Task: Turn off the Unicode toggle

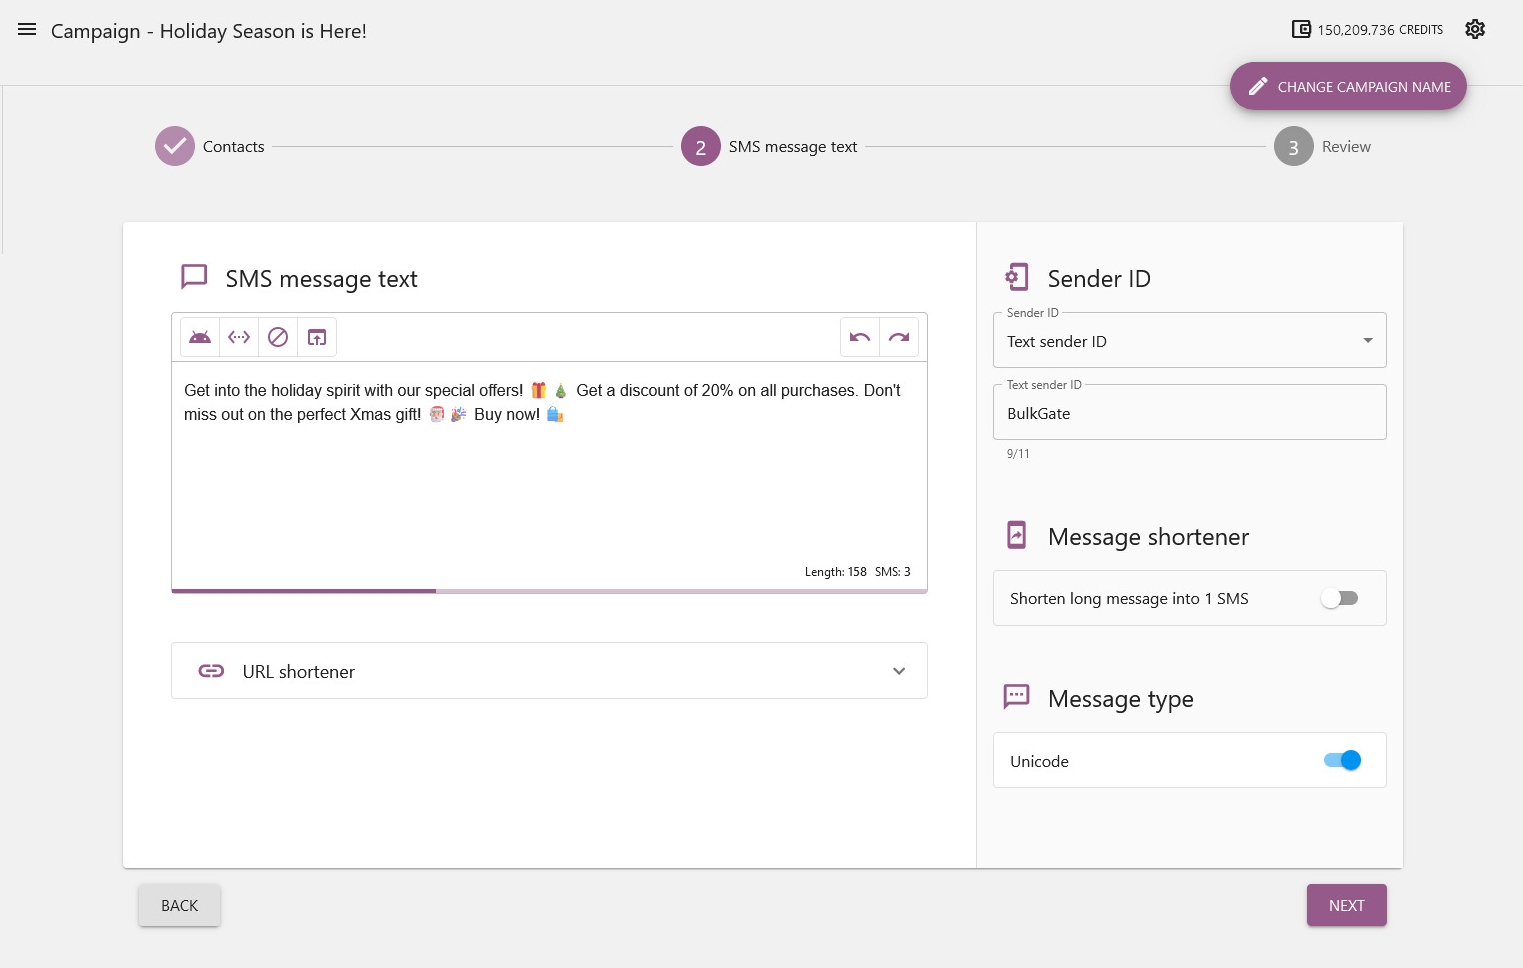Action: (x=1342, y=760)
